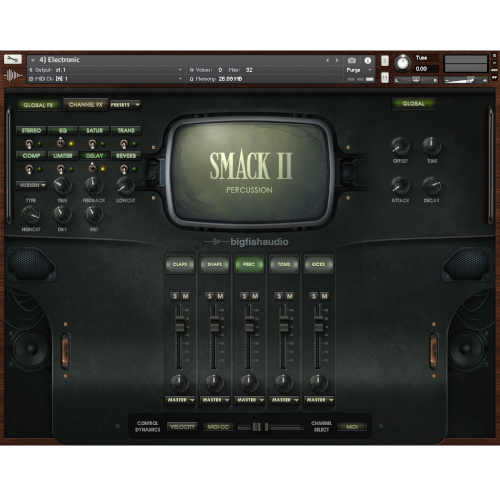Viewport: 500px width, 500px height.
Task: Click the DECAY knob
Action: pos(432,186)
